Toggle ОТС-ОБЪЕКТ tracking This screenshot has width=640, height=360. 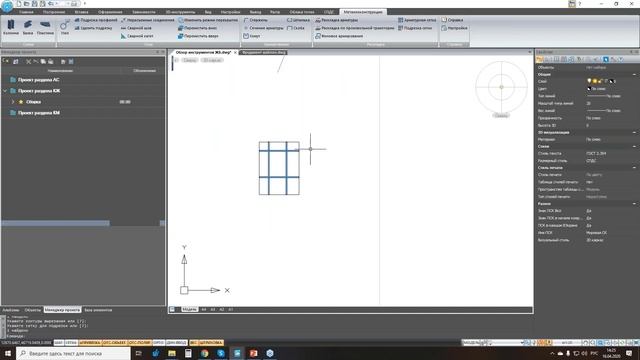pyautogui.click(x=115, y=343)
